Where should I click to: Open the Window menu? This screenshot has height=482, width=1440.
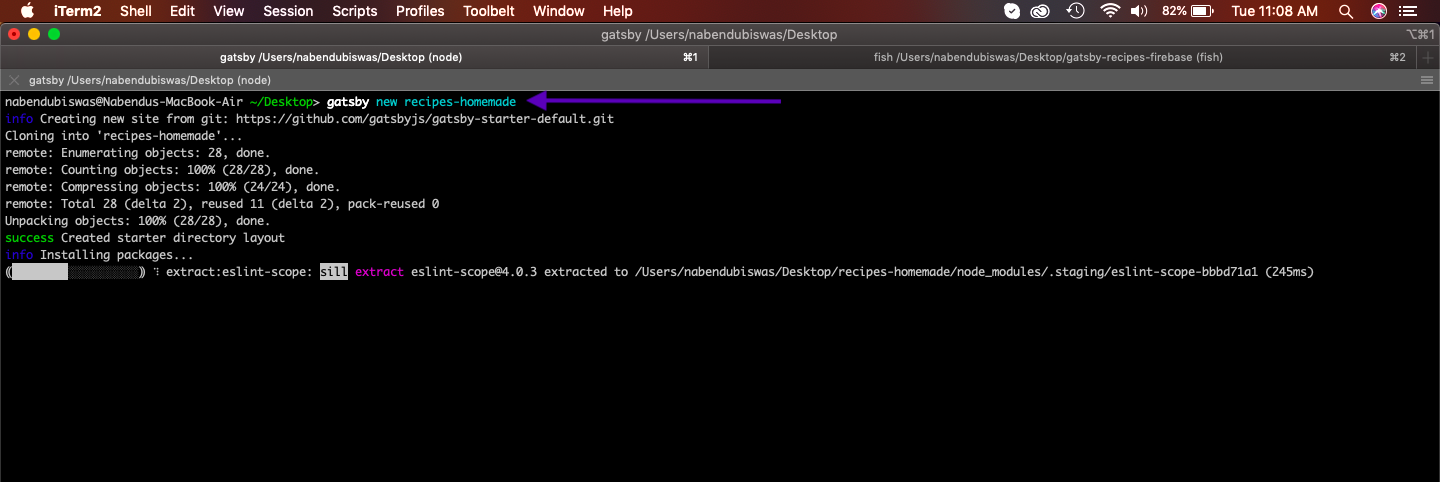tap(559, 11)
